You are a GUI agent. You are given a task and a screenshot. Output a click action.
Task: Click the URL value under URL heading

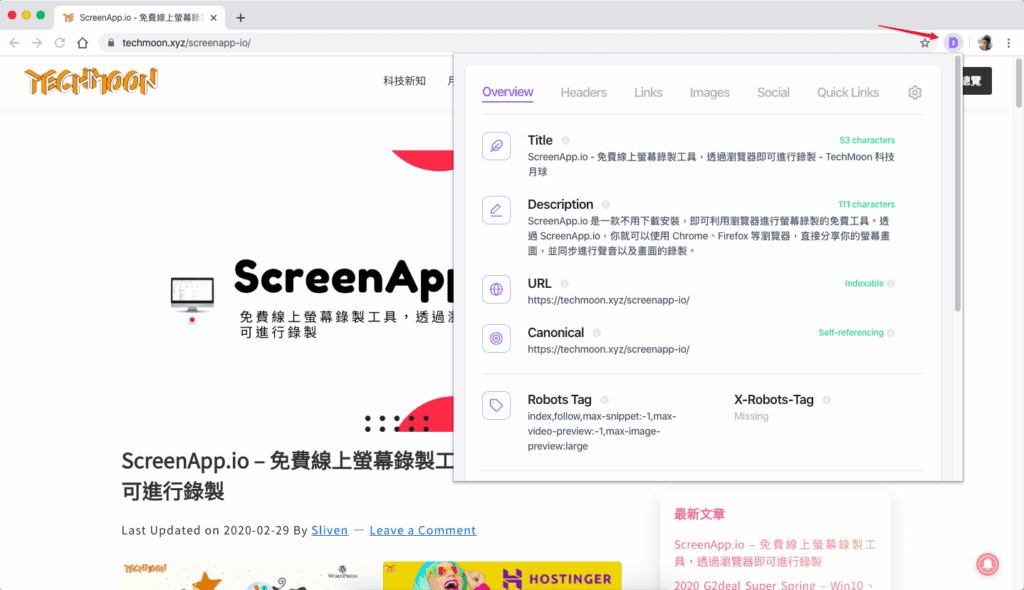[609, 301]
